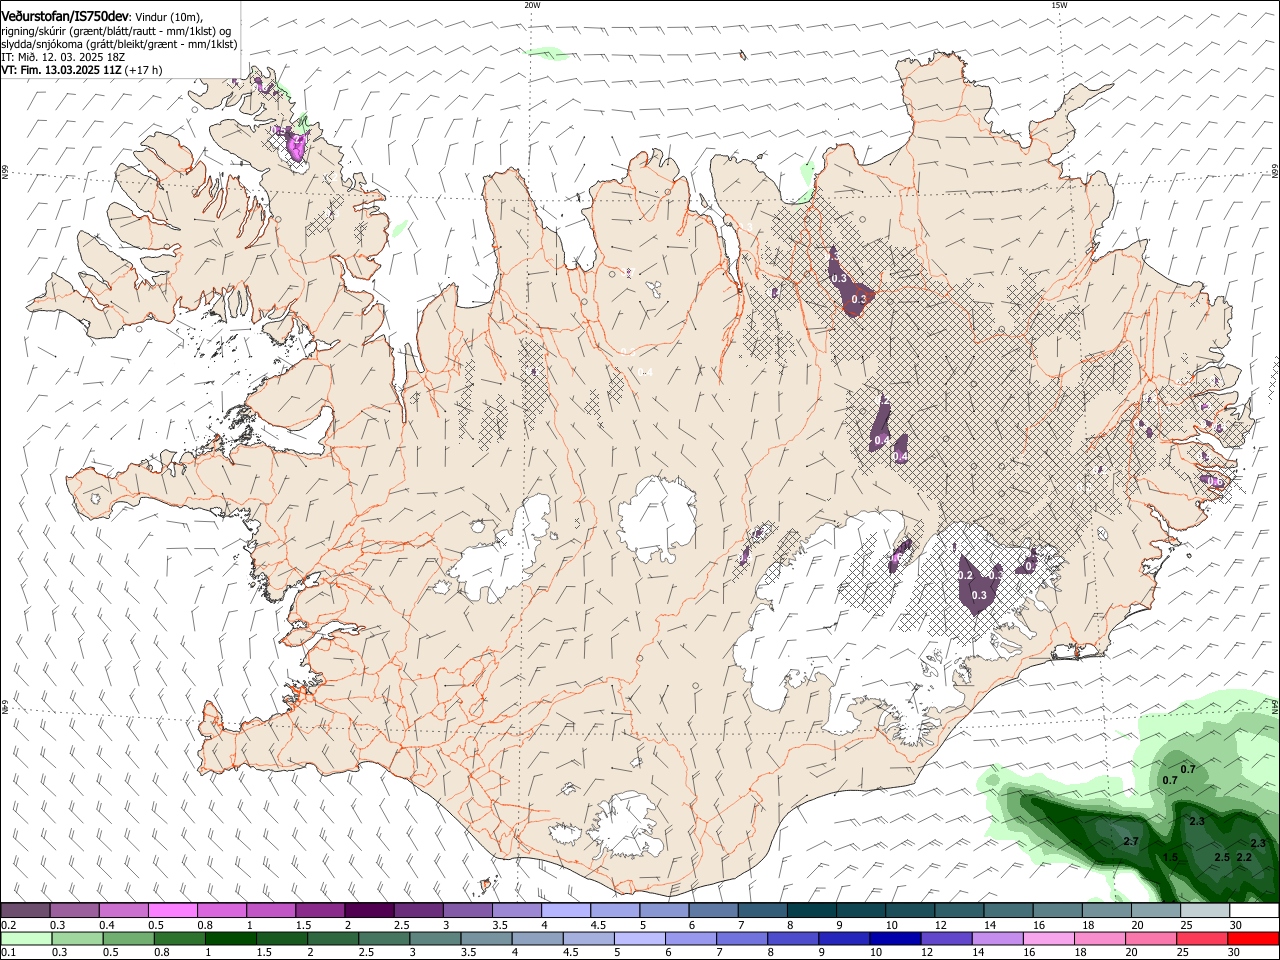Click the medium green swatch between 0.5 and 0.8 in the lower legend

[x=128, y=939]
